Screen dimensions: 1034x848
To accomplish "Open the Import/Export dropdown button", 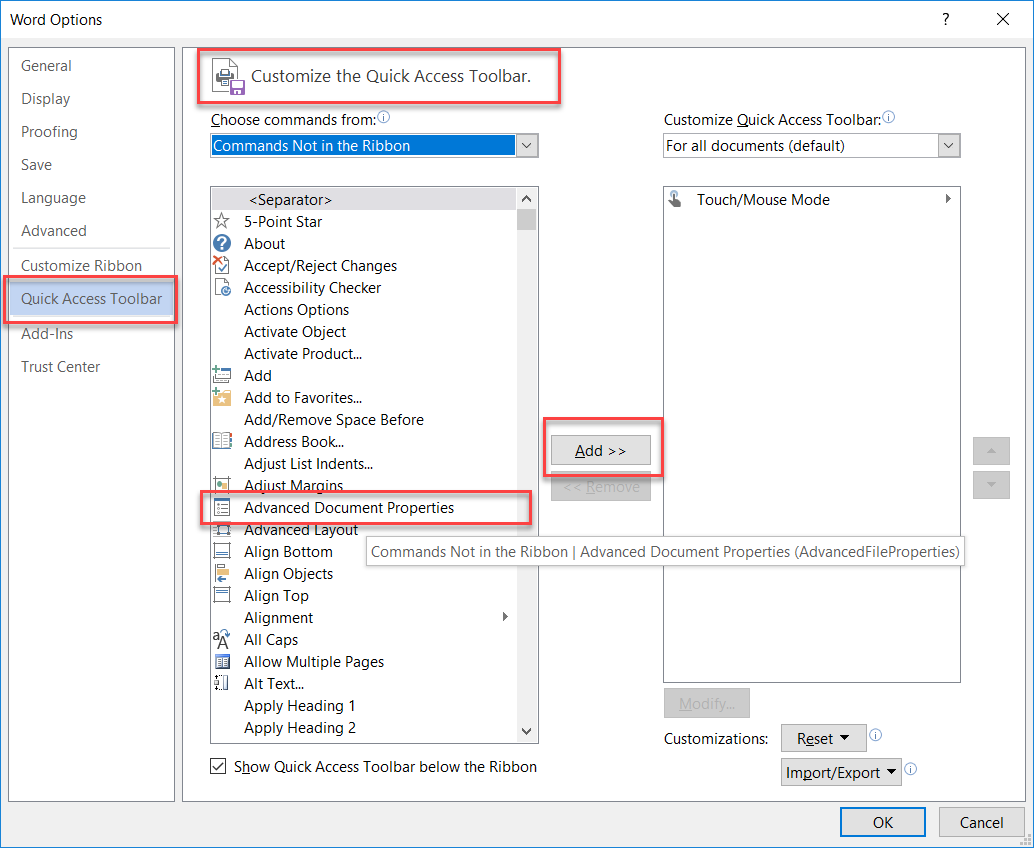I will coord(841,772).
